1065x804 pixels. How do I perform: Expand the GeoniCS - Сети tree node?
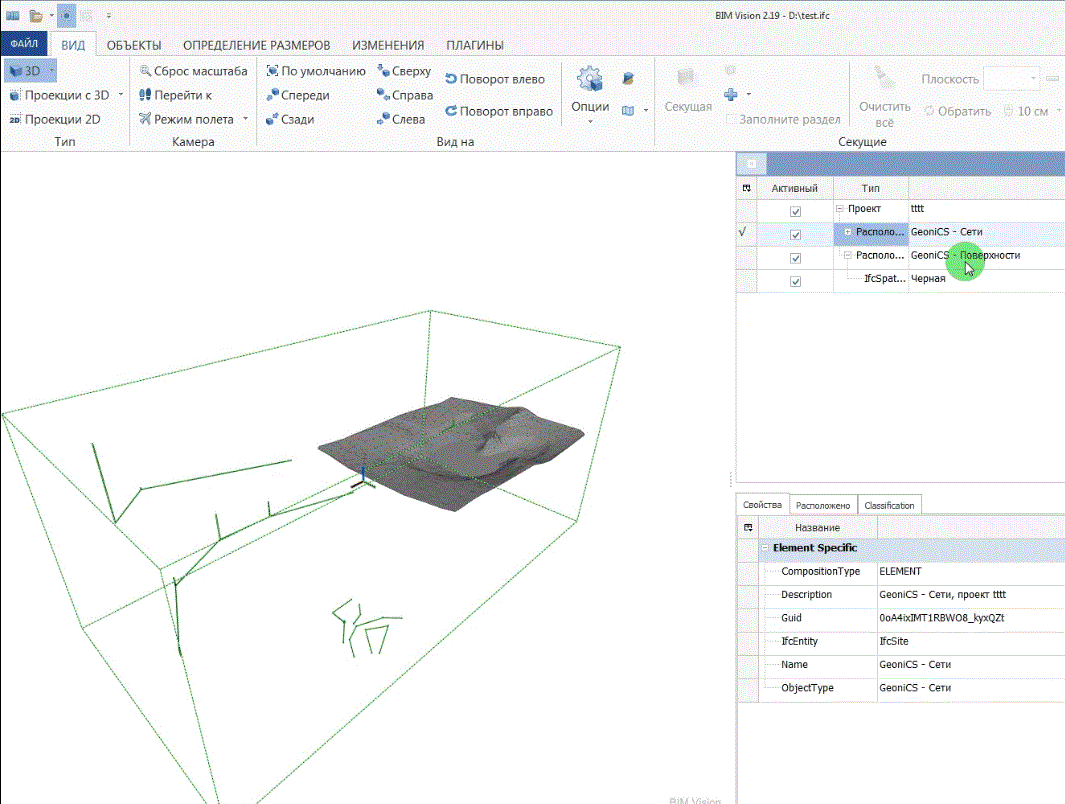coord(848,232)
